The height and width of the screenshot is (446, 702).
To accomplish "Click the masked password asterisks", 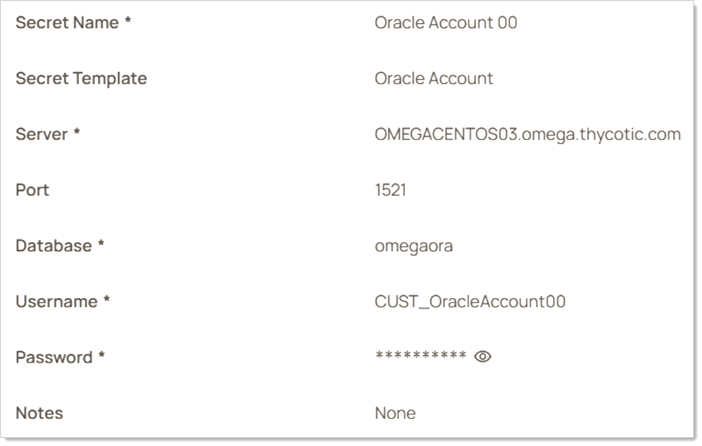I will click(420, 357).
